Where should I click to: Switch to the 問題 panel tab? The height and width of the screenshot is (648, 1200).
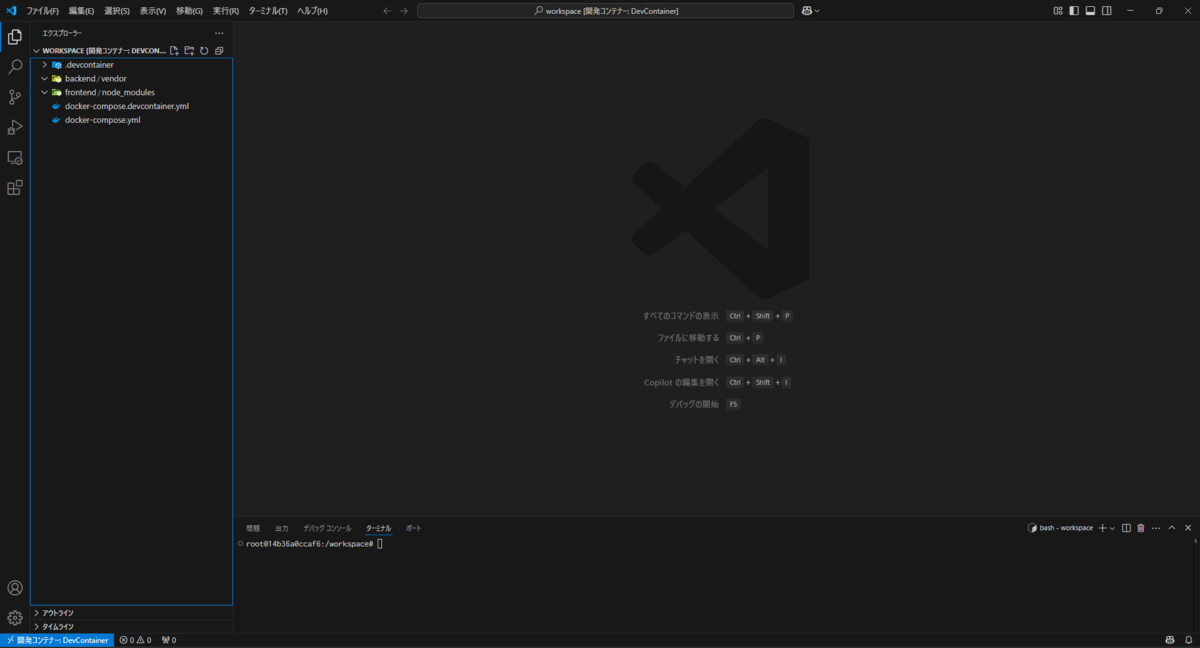click(x=253, y=528)
